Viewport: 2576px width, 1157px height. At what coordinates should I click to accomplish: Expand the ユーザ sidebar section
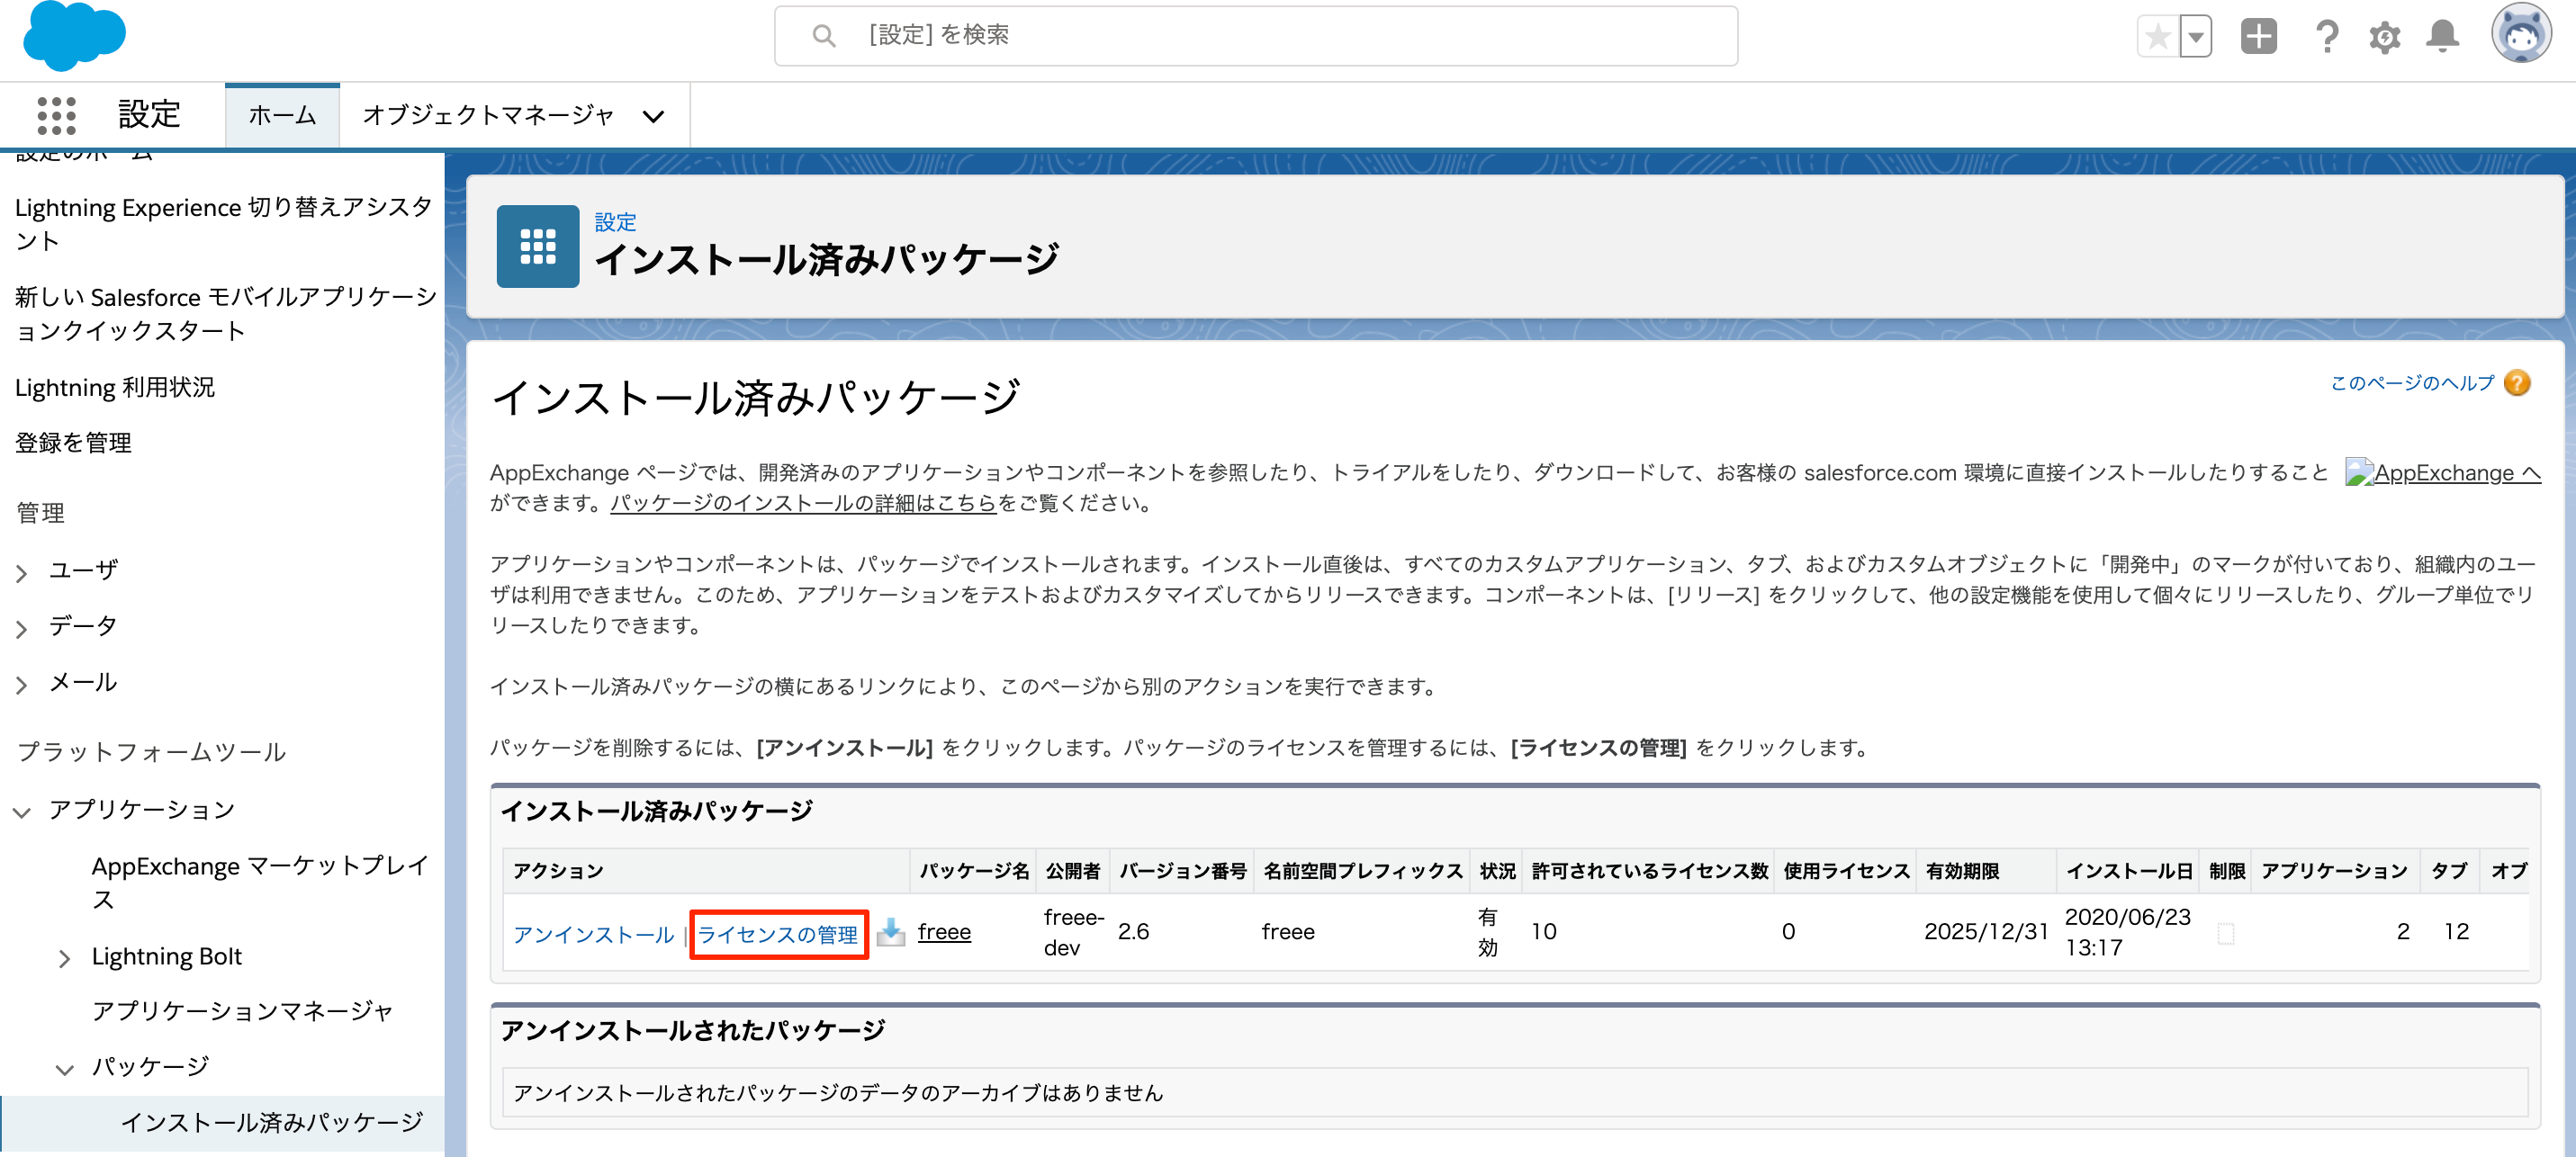(22, 572)
